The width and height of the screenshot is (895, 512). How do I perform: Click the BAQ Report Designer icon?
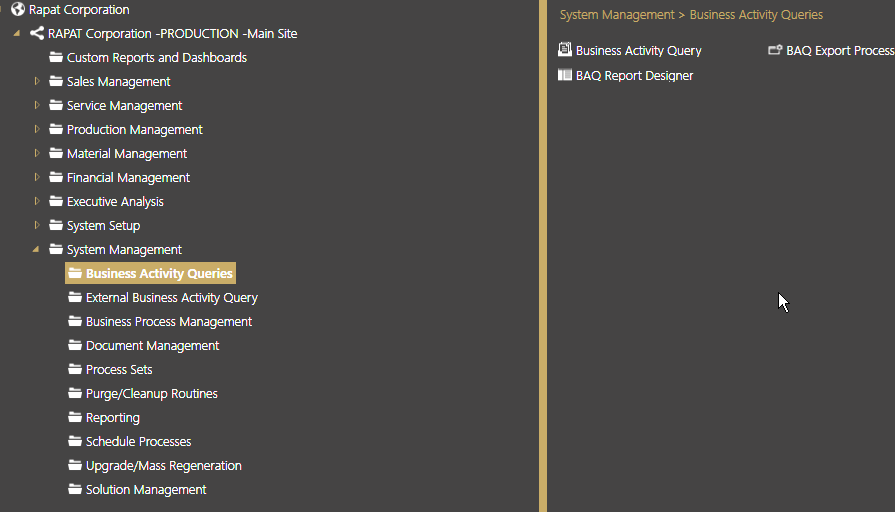(565, 75)
